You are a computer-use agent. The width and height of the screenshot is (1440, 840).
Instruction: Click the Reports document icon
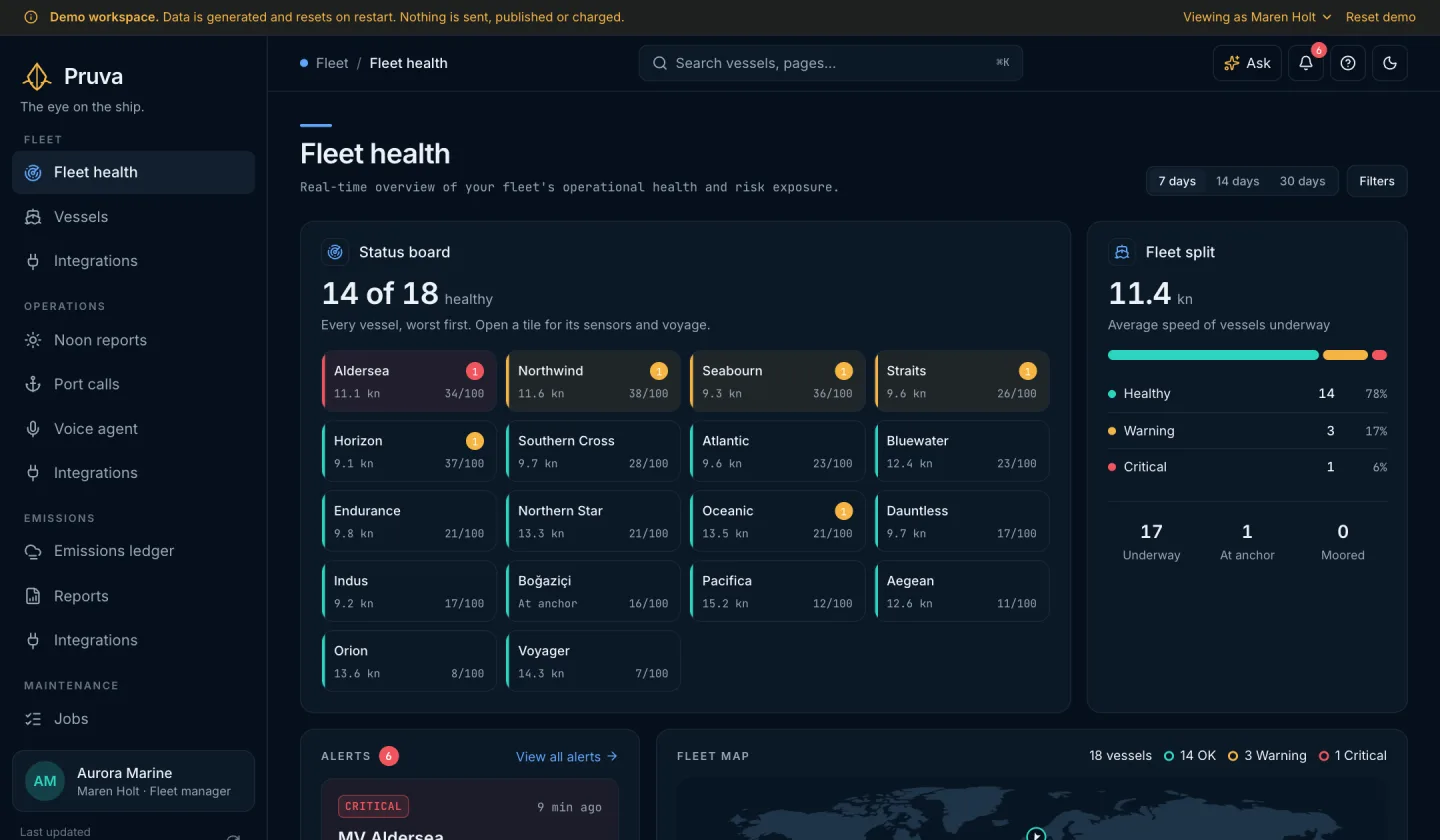[33, 596]
